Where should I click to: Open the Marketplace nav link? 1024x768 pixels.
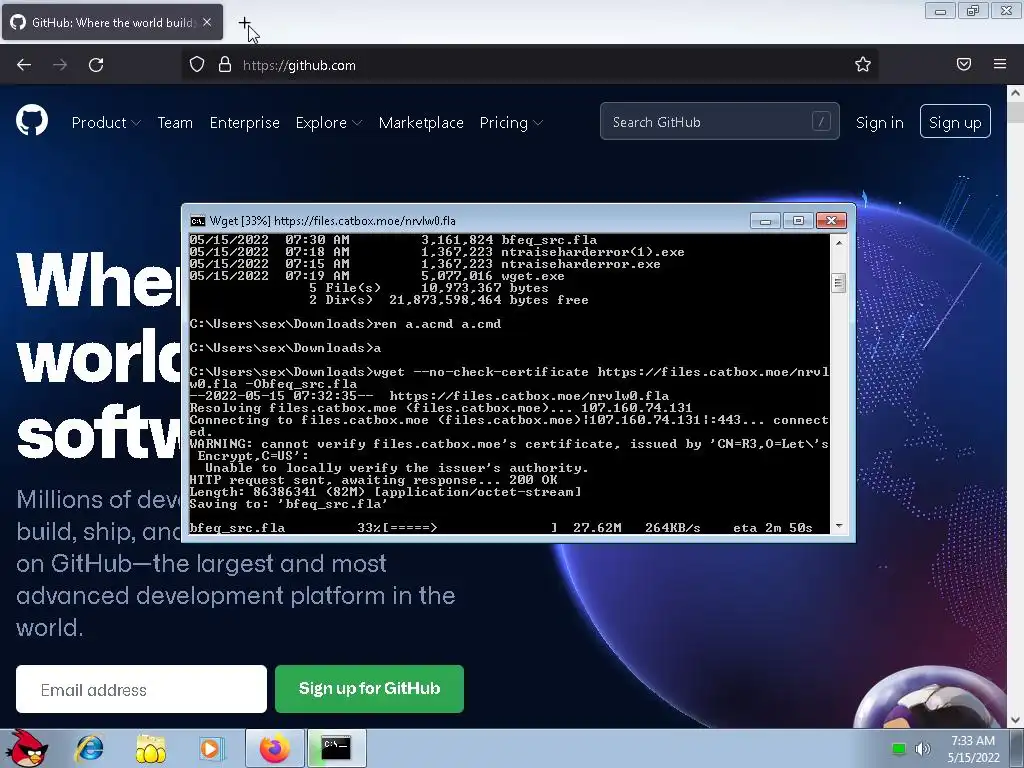coord(421,123)
